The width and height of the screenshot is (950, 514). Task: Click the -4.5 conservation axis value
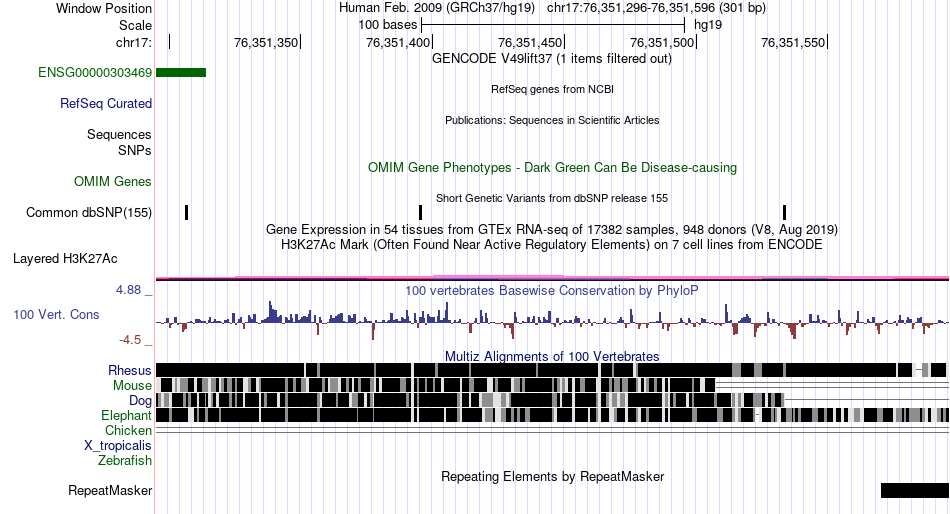130,340
